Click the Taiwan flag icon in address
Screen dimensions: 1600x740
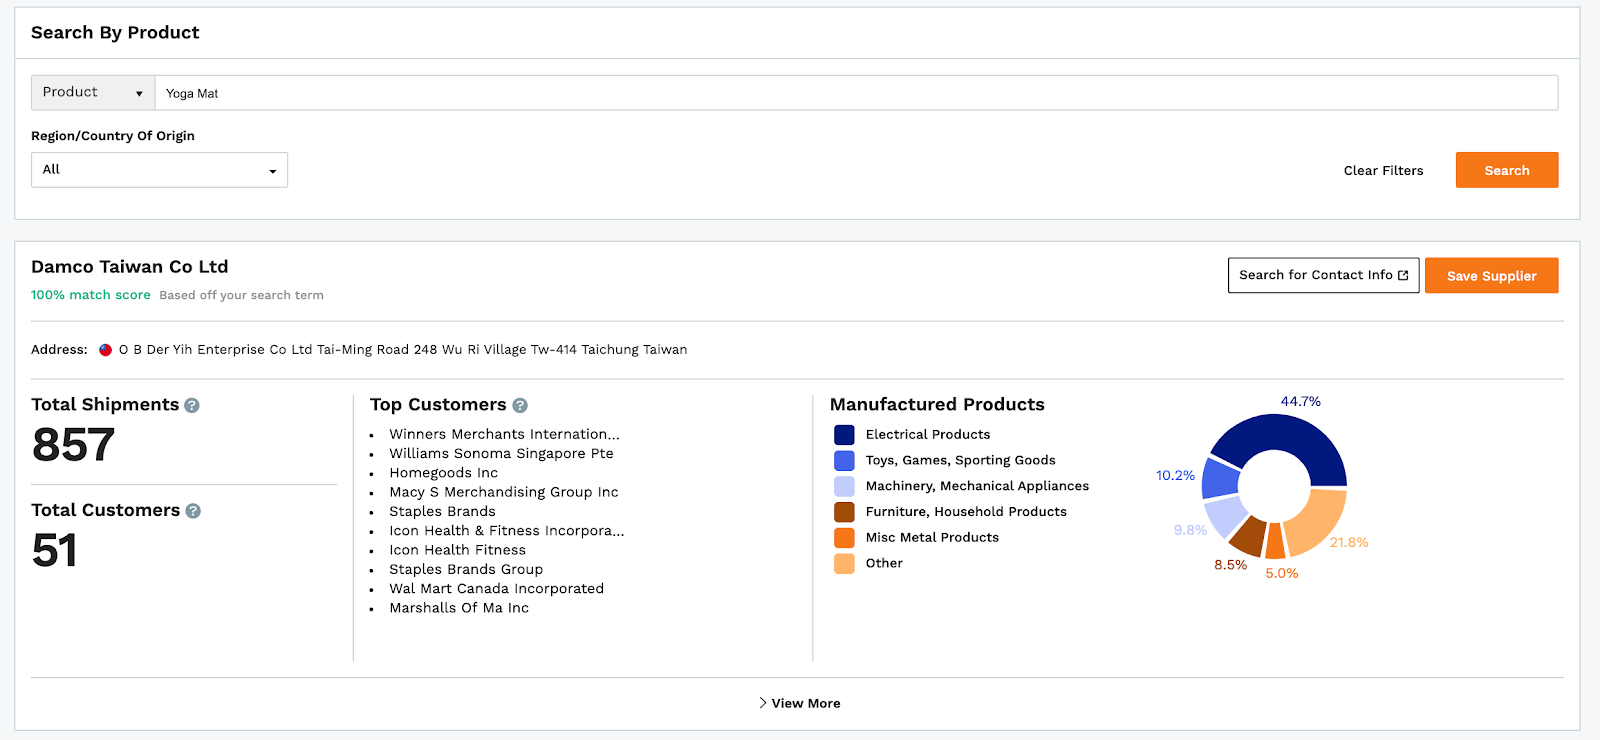105,350
